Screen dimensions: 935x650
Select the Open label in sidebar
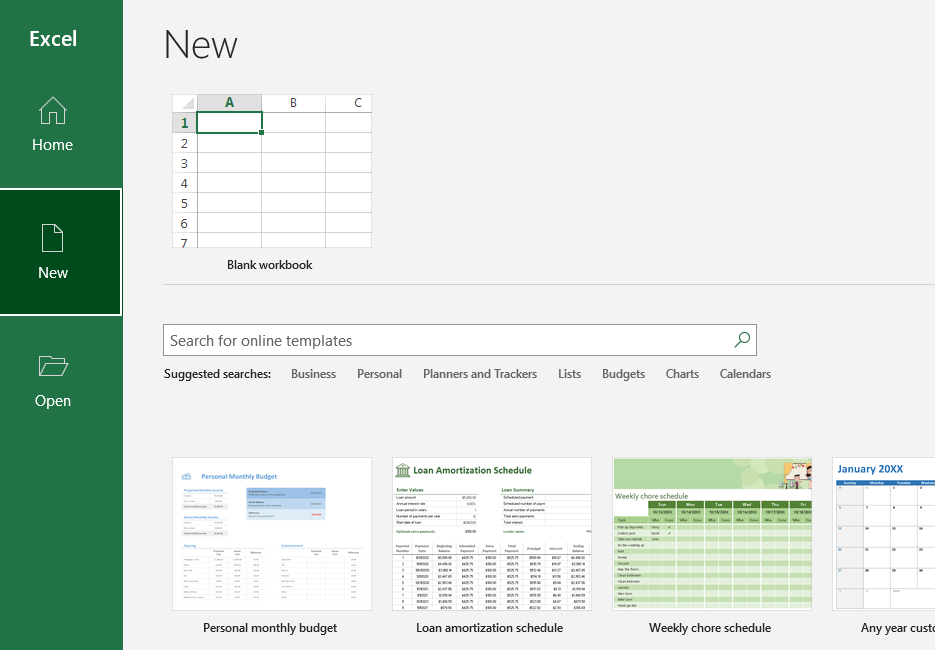53,401
